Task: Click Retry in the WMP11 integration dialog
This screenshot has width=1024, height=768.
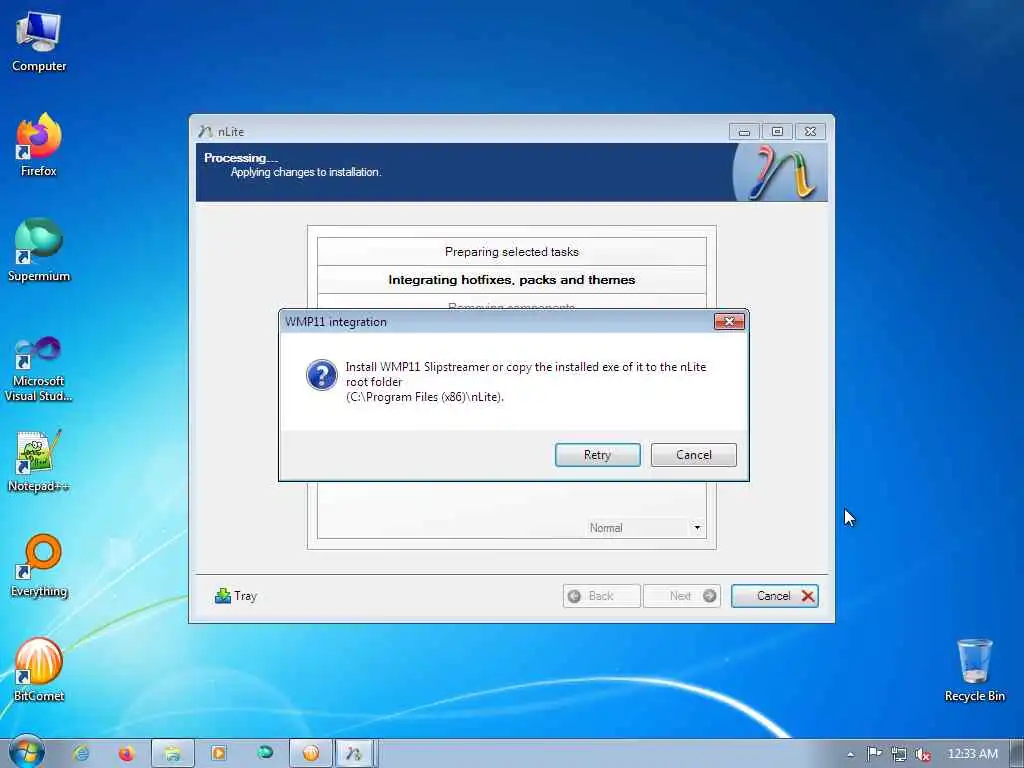Action: pyautogui.click(x=598, y=455)
